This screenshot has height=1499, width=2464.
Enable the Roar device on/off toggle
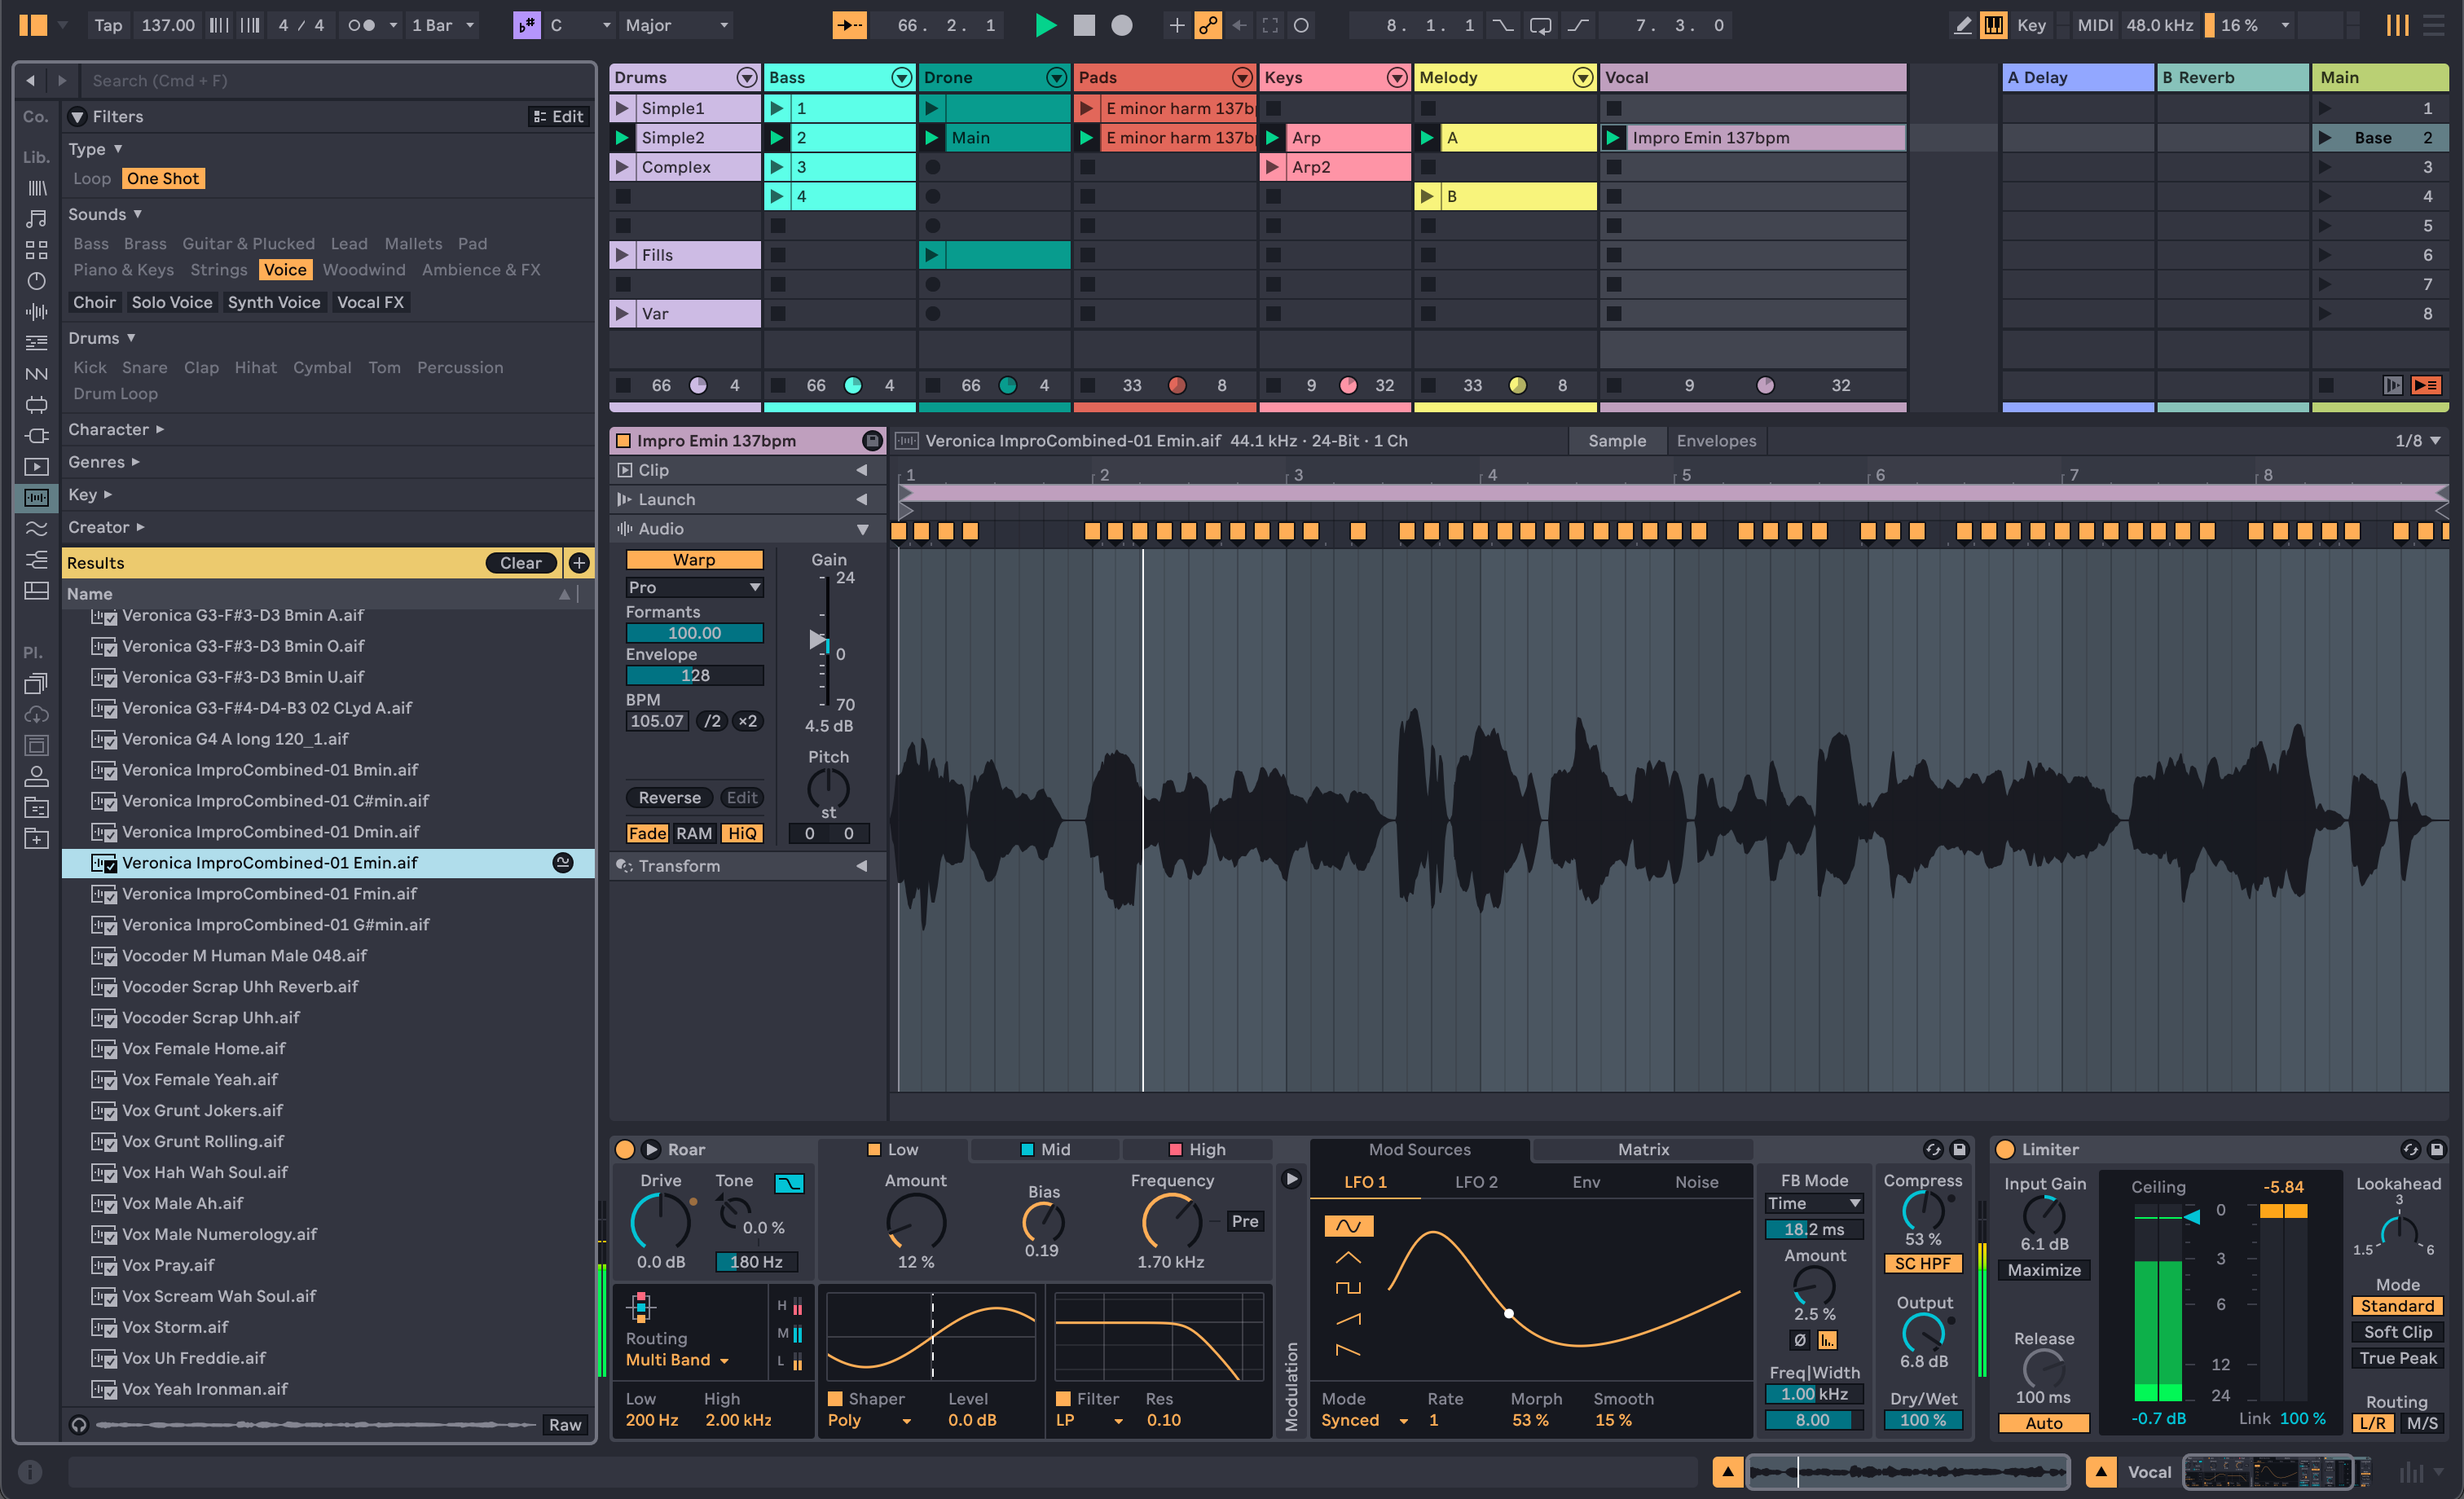[627, 1149]
